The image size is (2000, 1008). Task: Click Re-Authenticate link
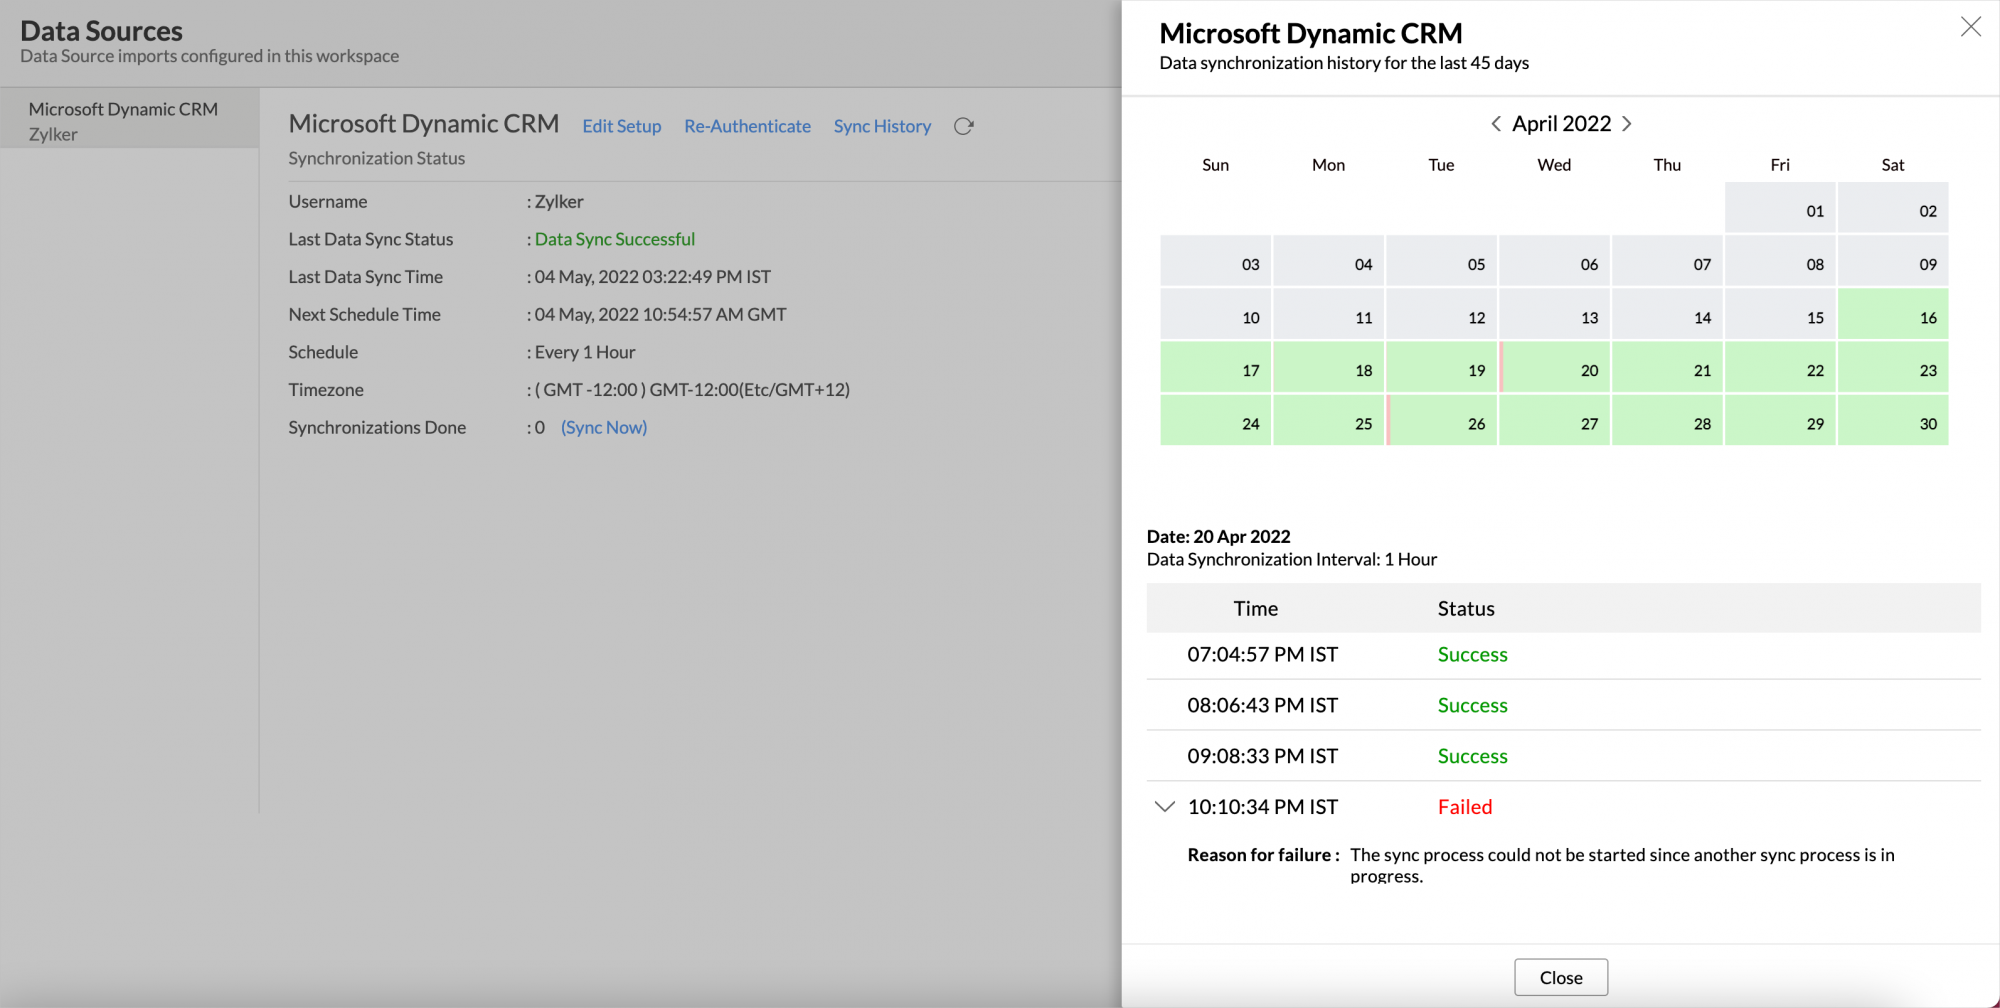(x=747, y=126)
